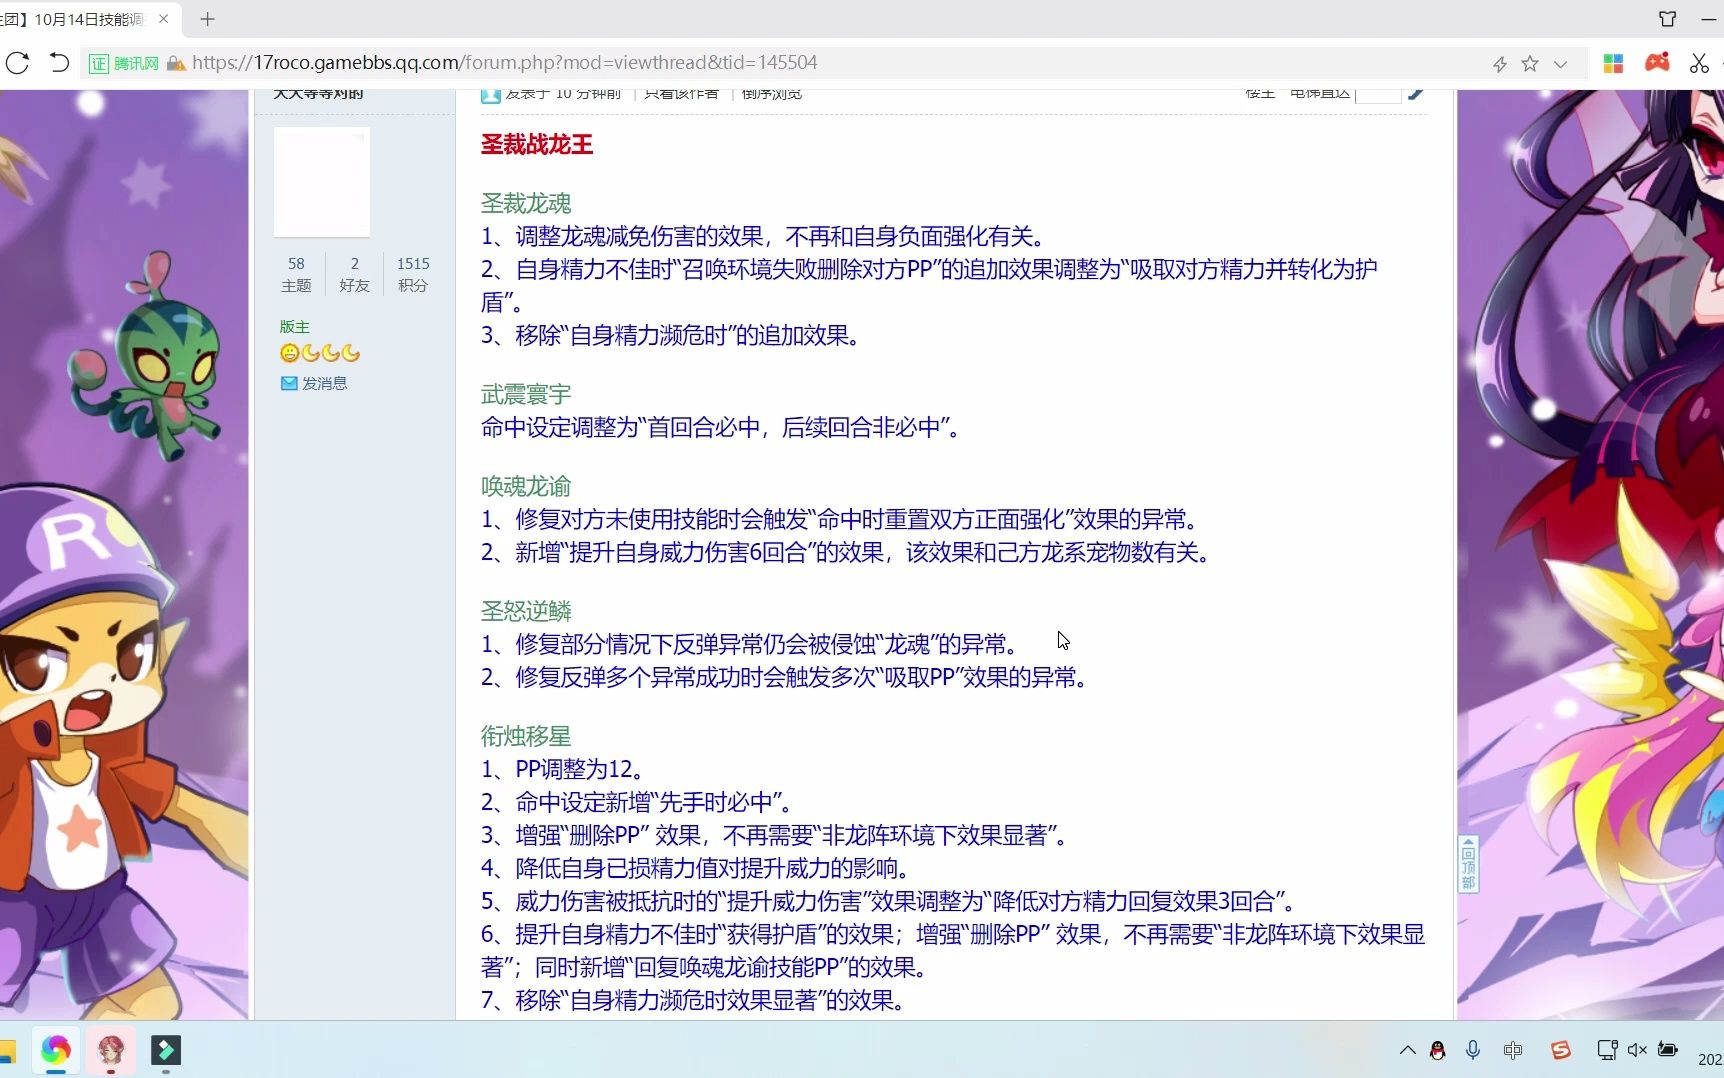This screenshot has width=1724, height=1078.
Task: Click the line 移除"自身精力濒危时"的追加效果
Action: pos(671,335)
